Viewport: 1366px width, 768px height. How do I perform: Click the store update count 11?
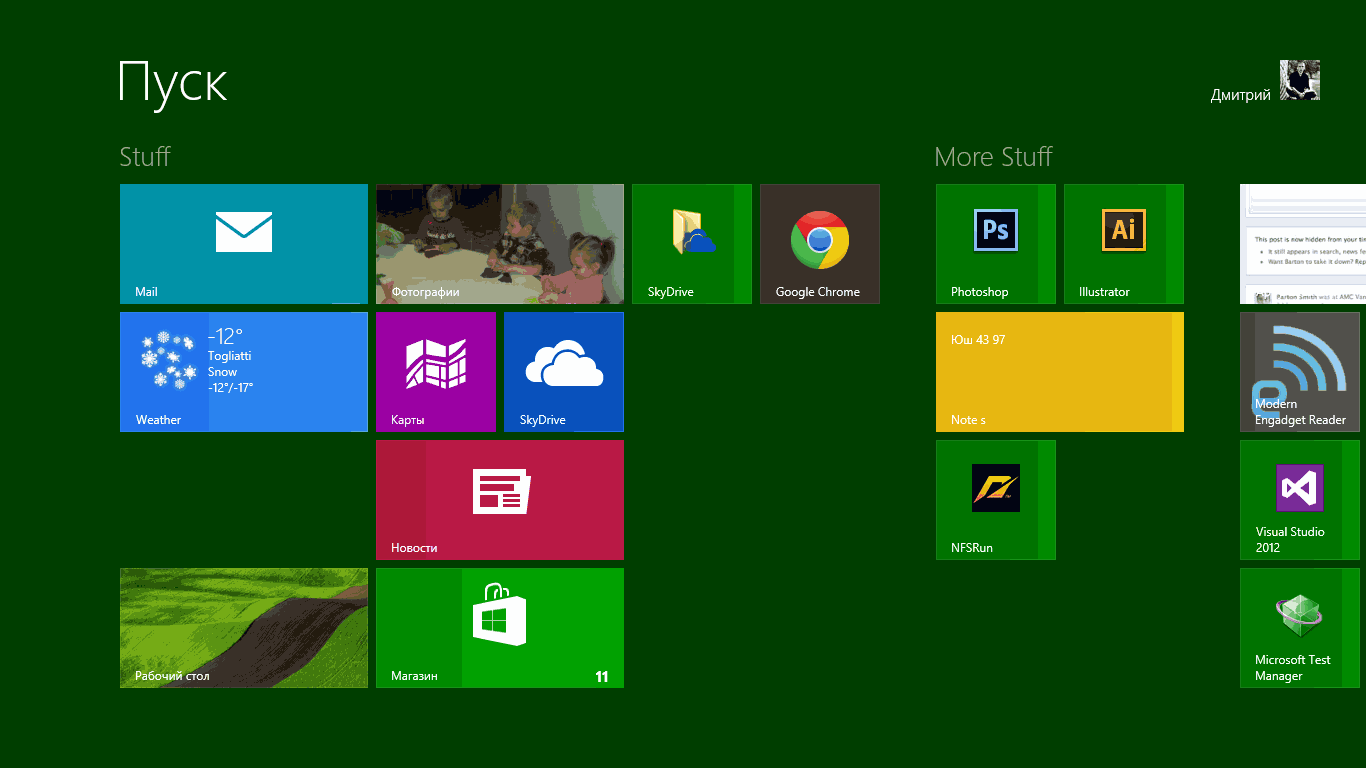(602, 677)
